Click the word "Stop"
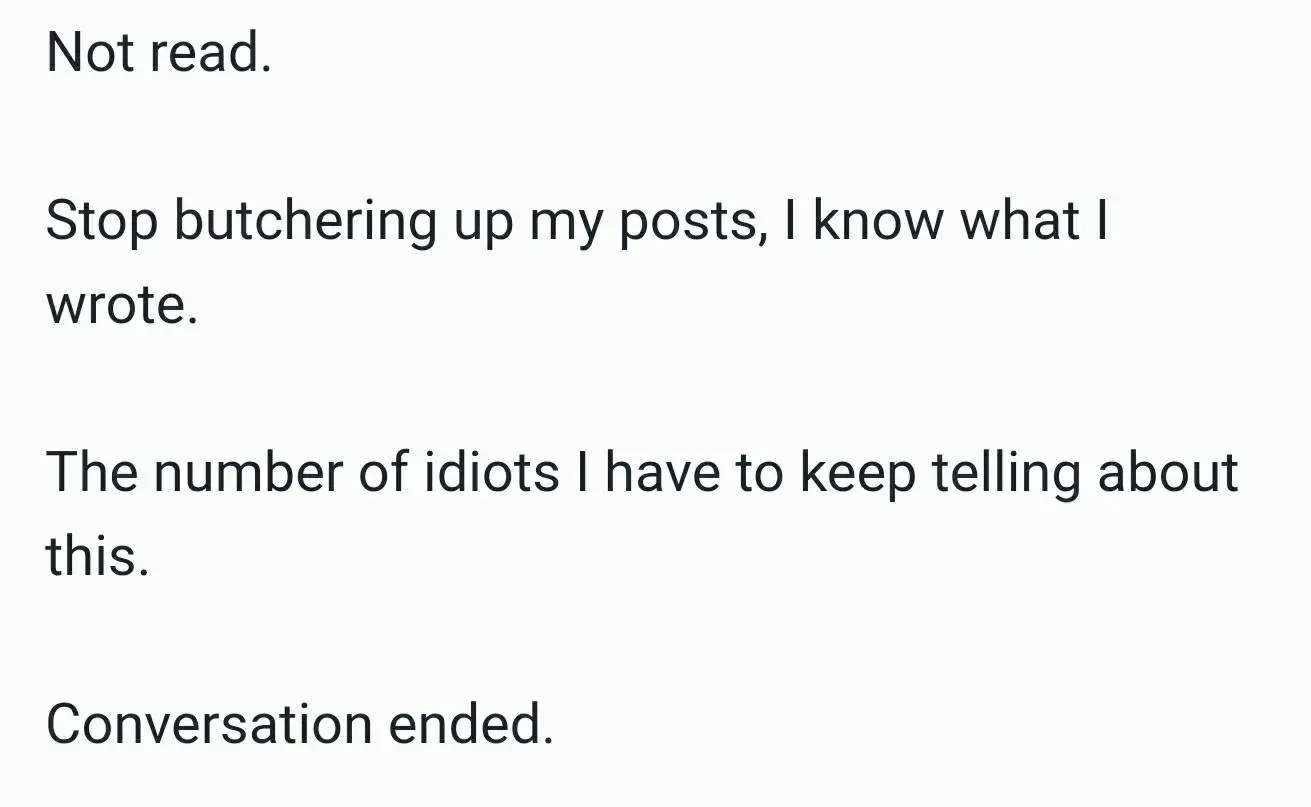 pos(102,223)
